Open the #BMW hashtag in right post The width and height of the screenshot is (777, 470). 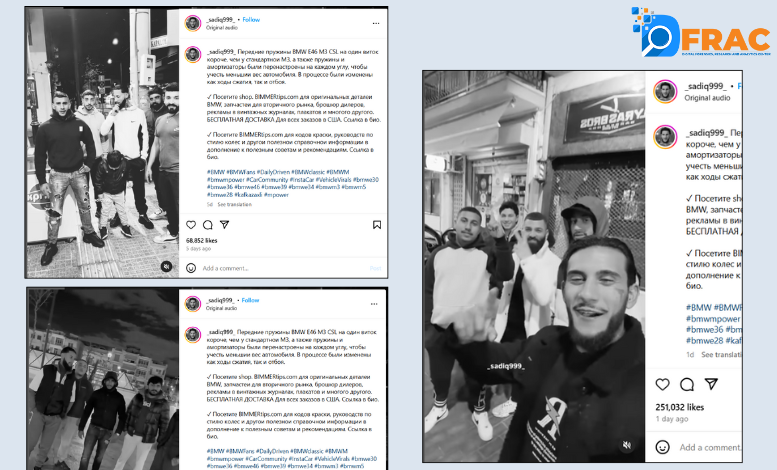click(698, 307)
